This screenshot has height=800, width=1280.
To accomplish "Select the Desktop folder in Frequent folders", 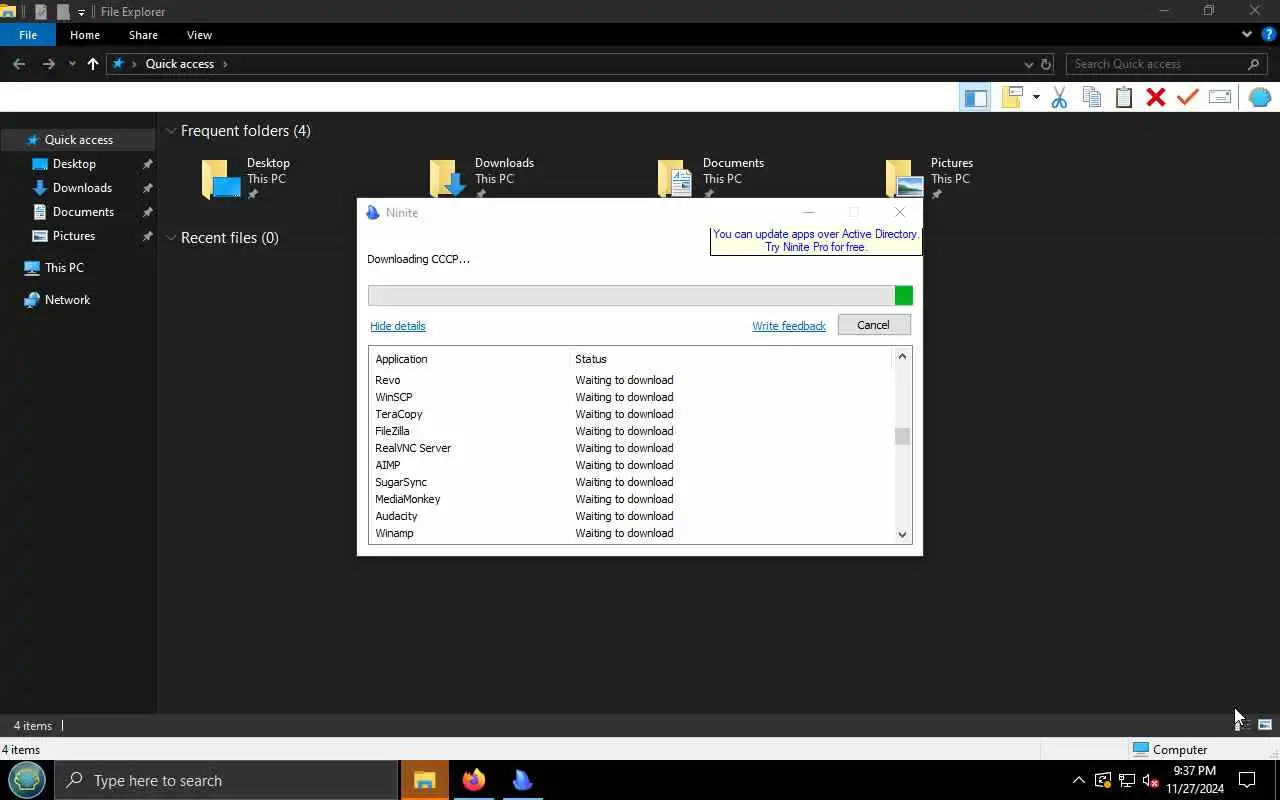I will point(247,178).
